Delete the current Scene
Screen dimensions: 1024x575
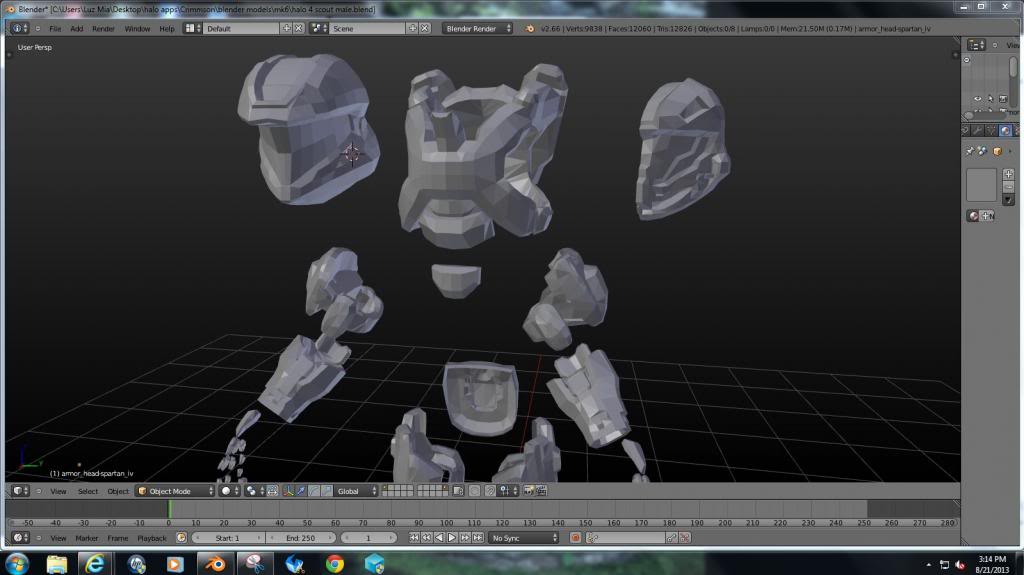click(x=424, y=28)
